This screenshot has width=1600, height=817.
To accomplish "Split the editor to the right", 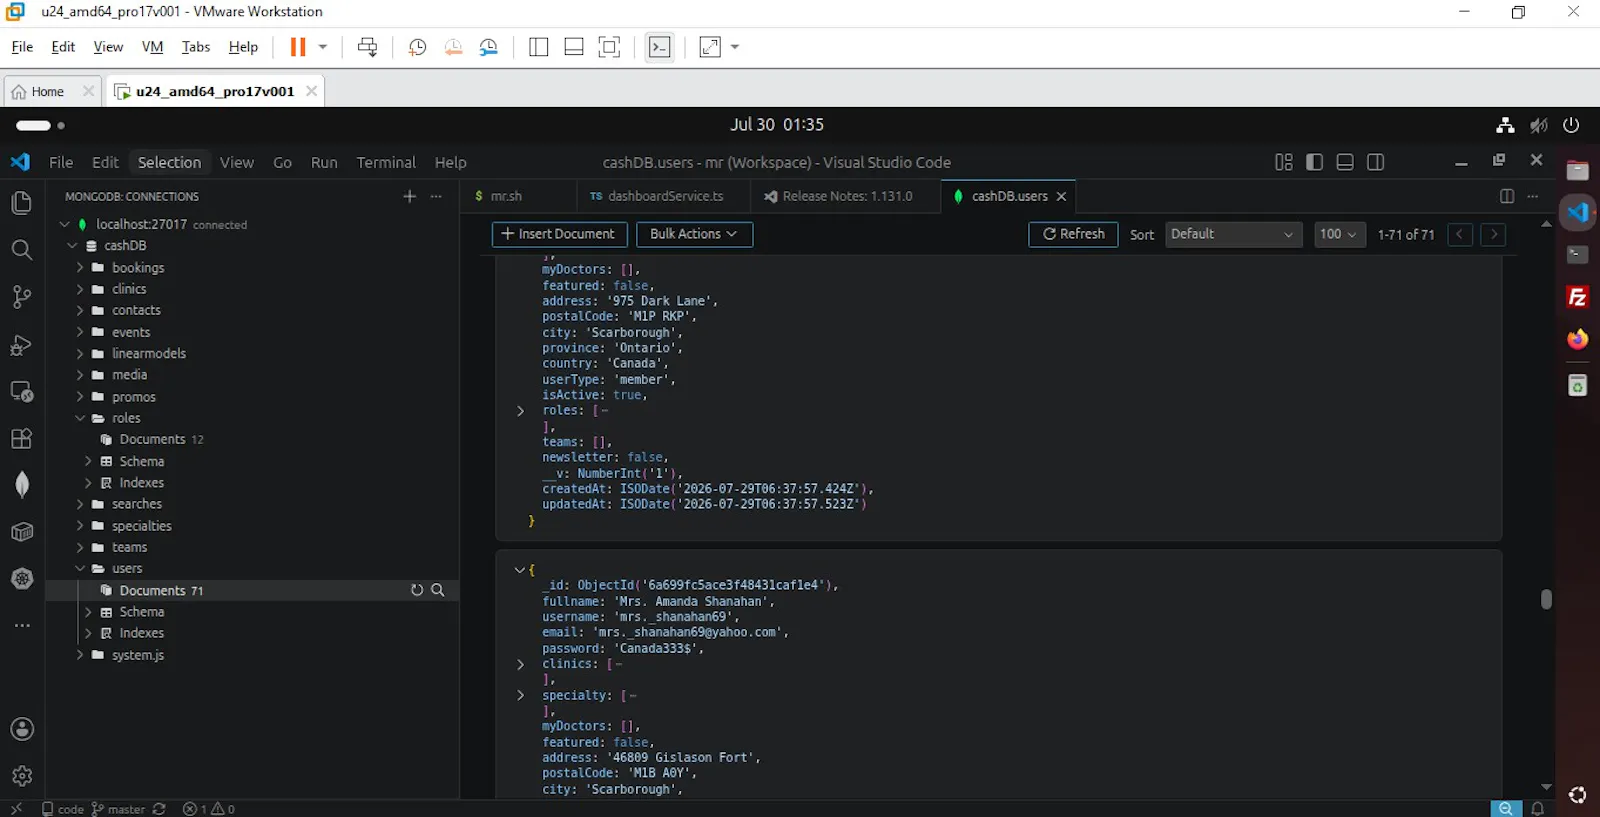I will (1507, 196).
